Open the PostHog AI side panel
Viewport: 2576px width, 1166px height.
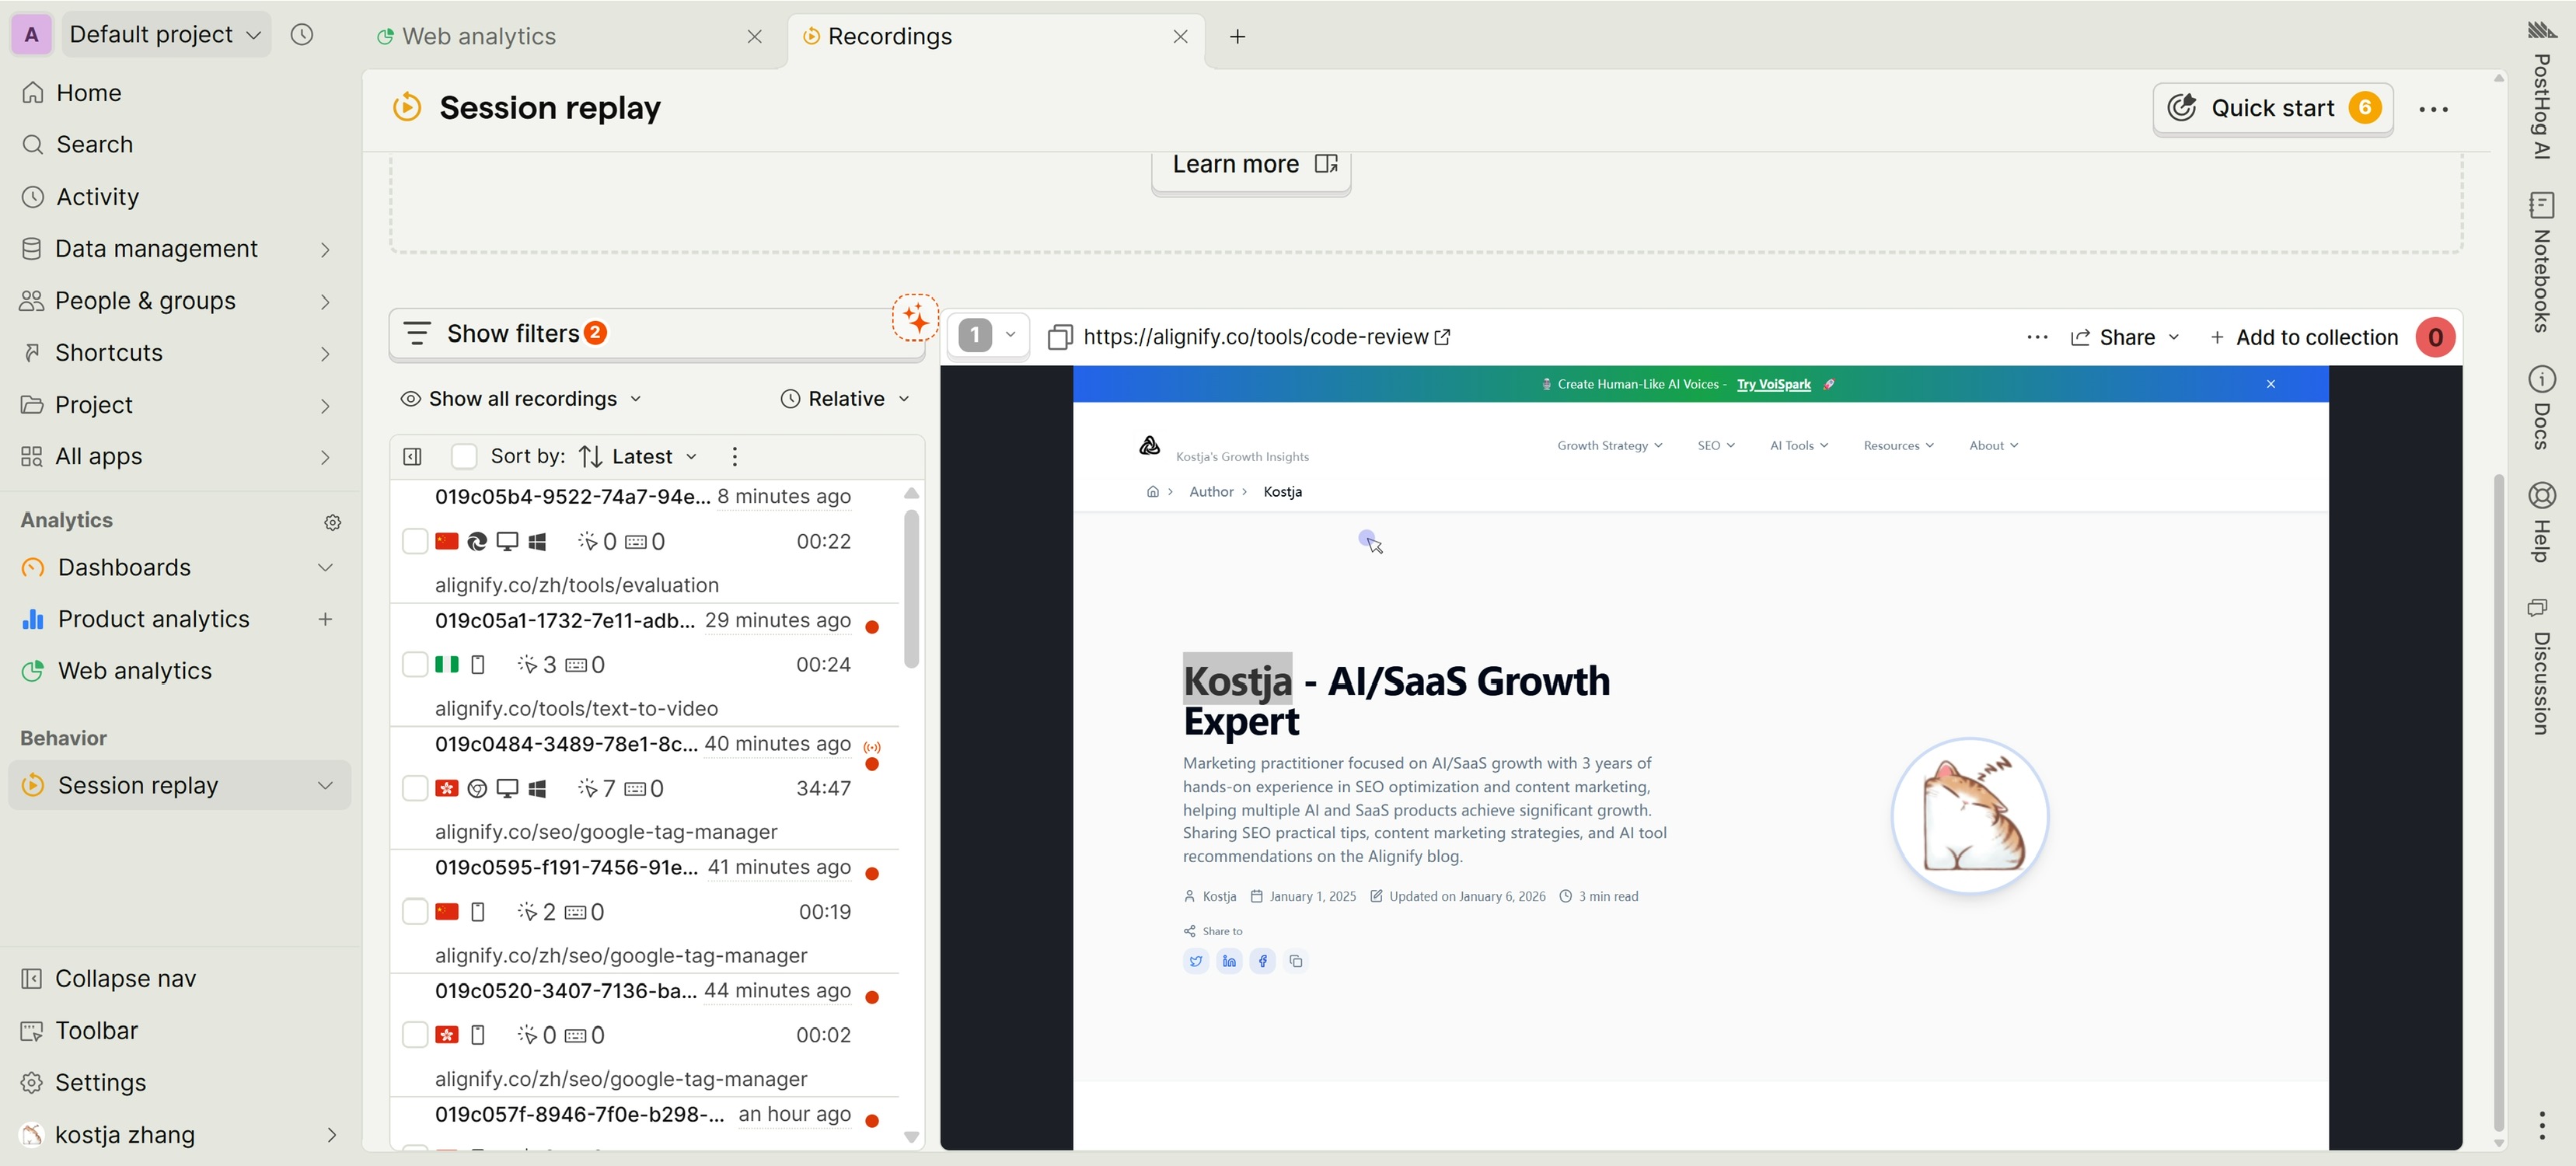[2541, 92]
